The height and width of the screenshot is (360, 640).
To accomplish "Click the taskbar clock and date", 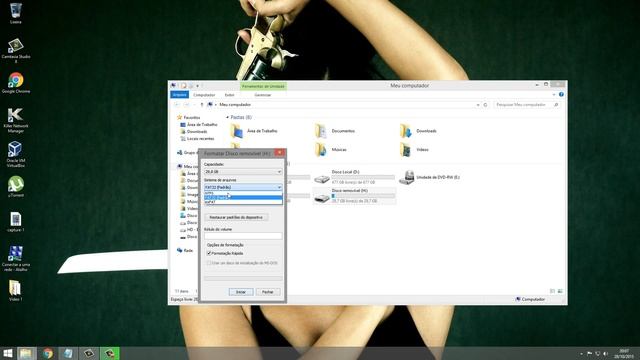I will pos(623,353).
